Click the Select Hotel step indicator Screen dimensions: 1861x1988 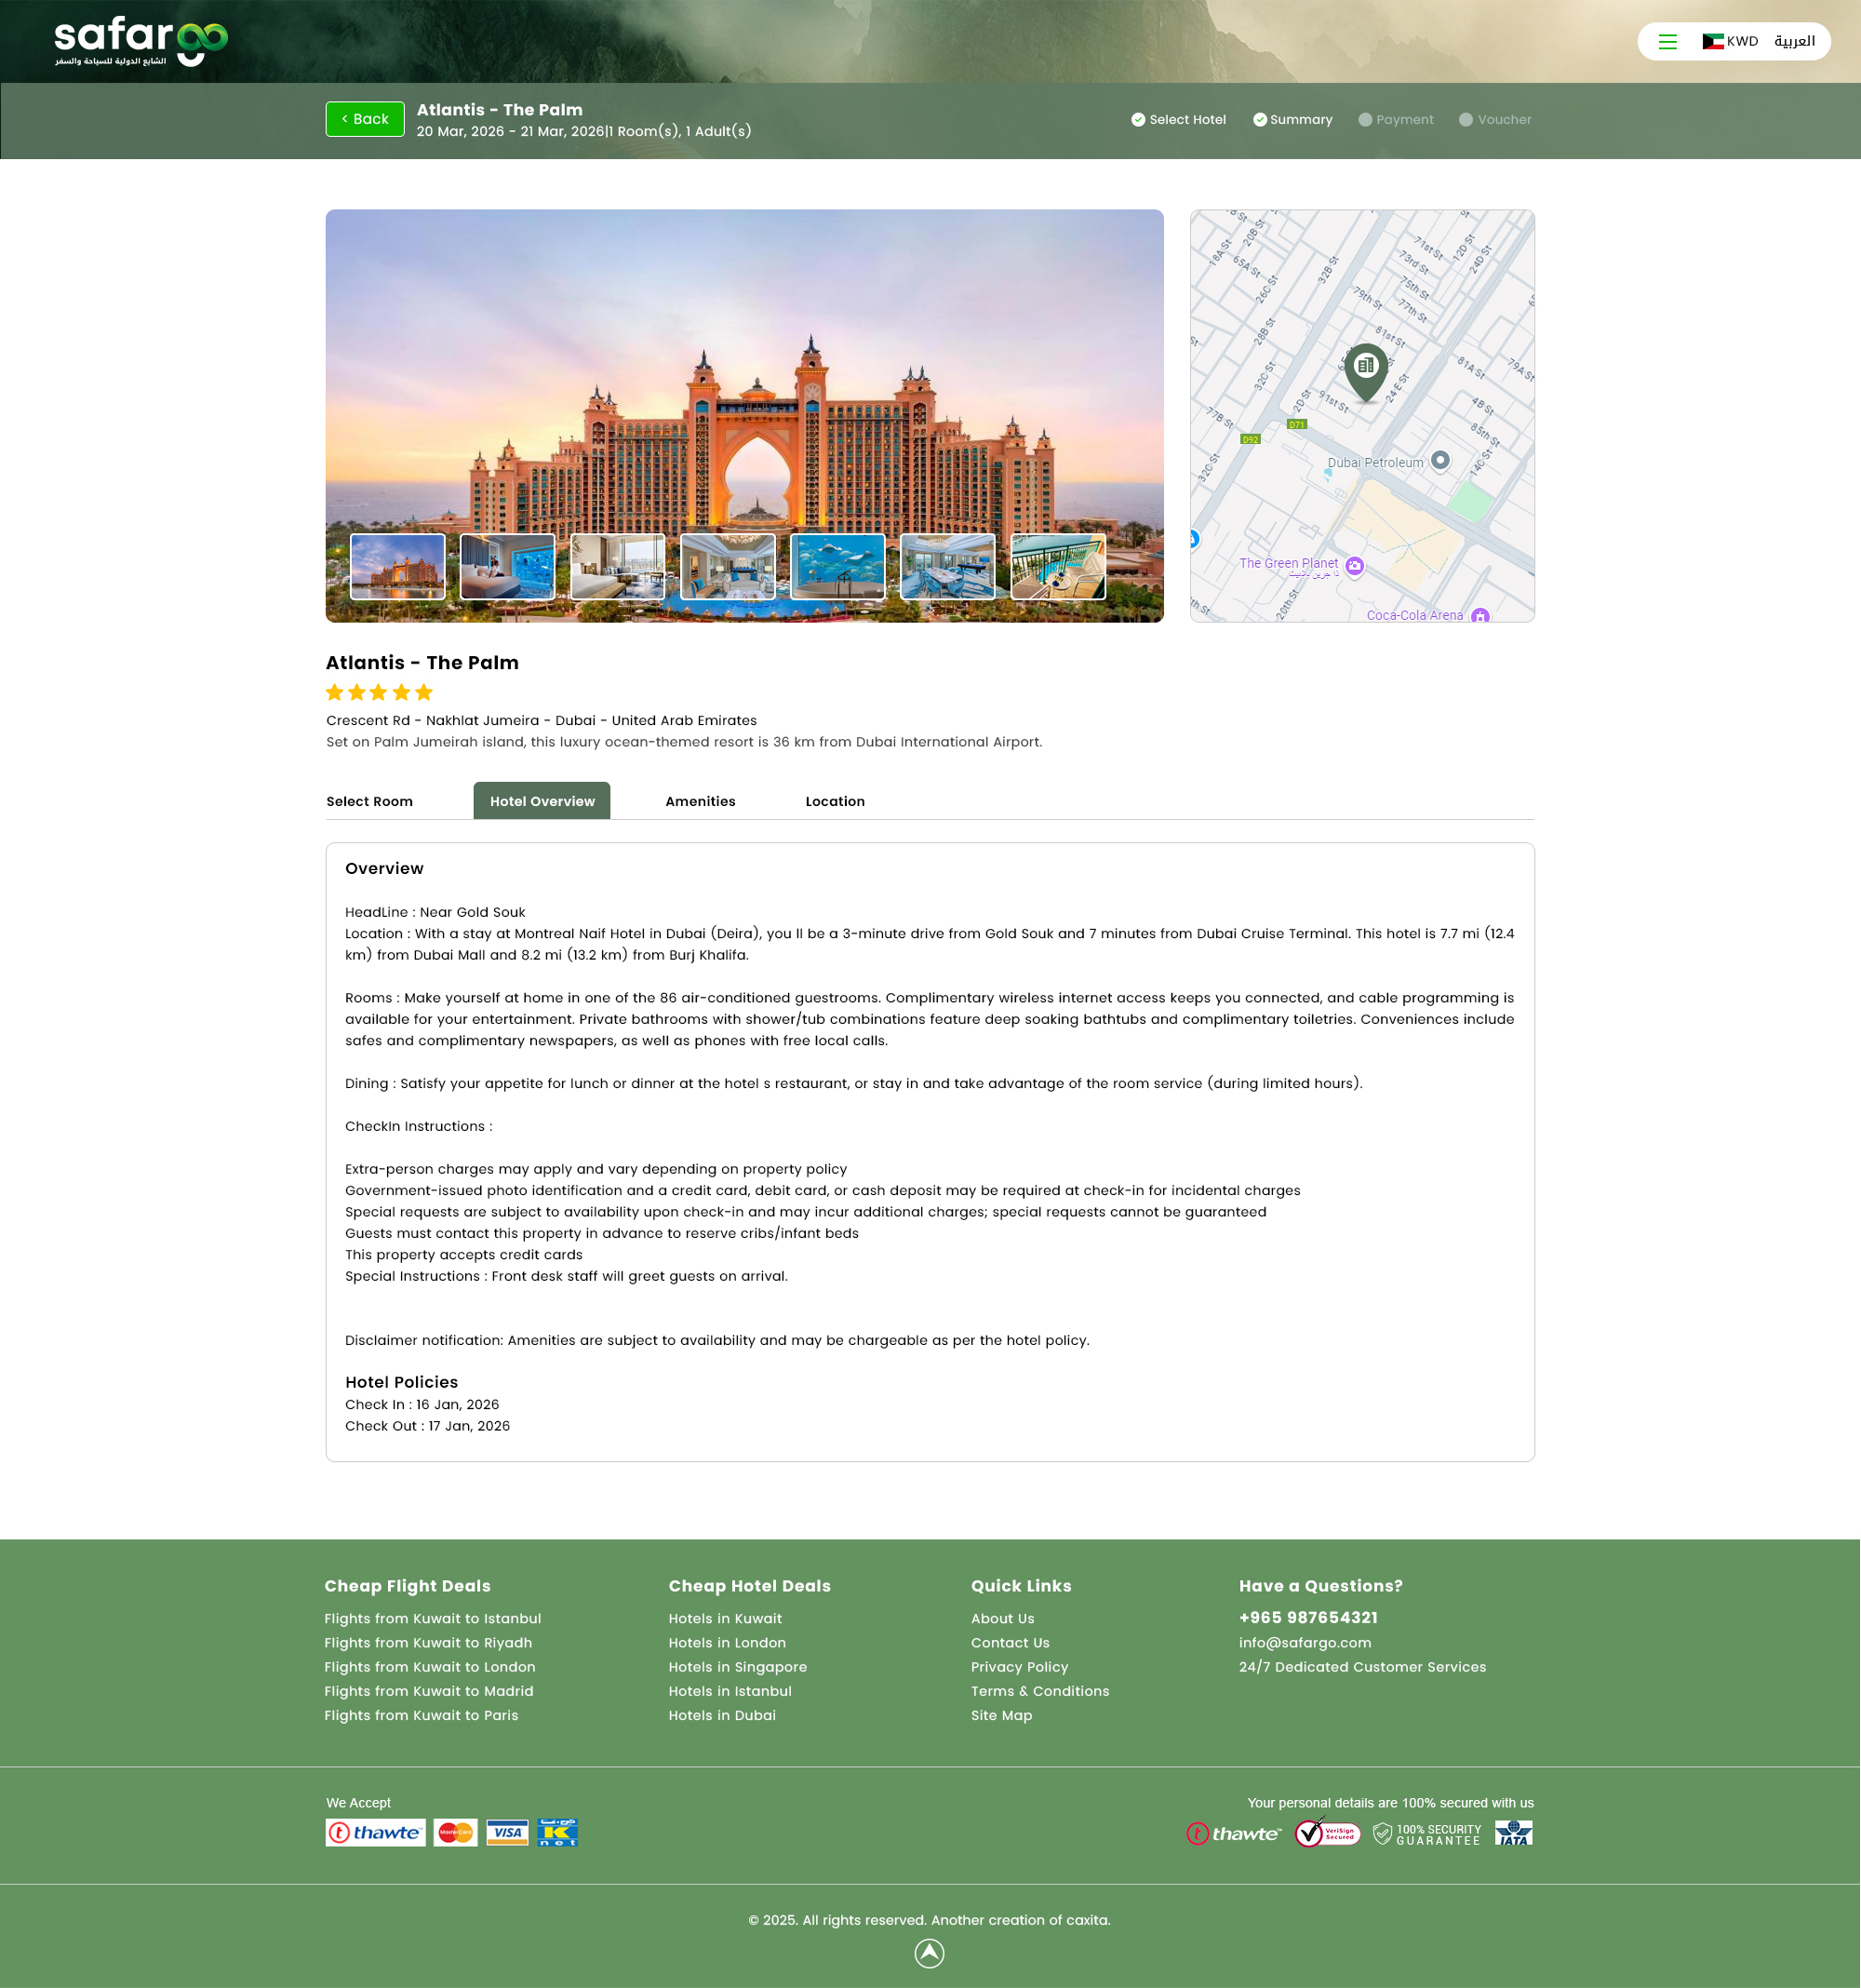coord(1178,120)
